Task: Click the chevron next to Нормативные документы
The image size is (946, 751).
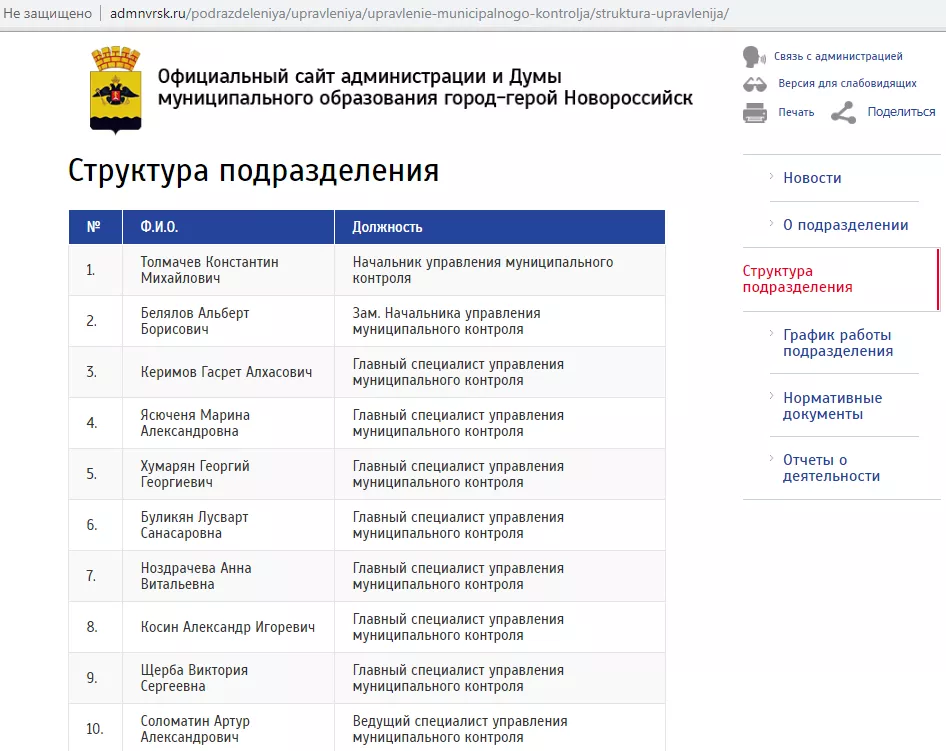Action: 771,396
